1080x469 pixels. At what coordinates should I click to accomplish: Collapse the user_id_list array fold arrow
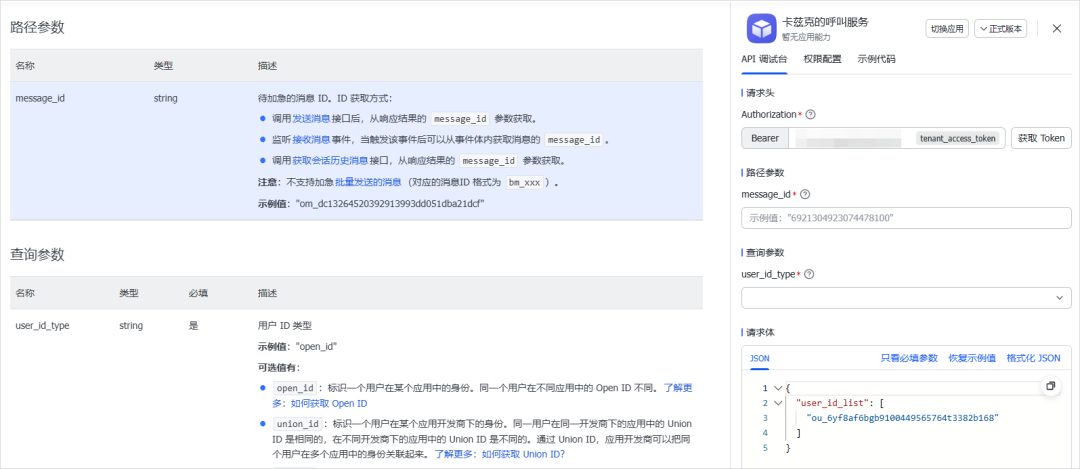778,403
